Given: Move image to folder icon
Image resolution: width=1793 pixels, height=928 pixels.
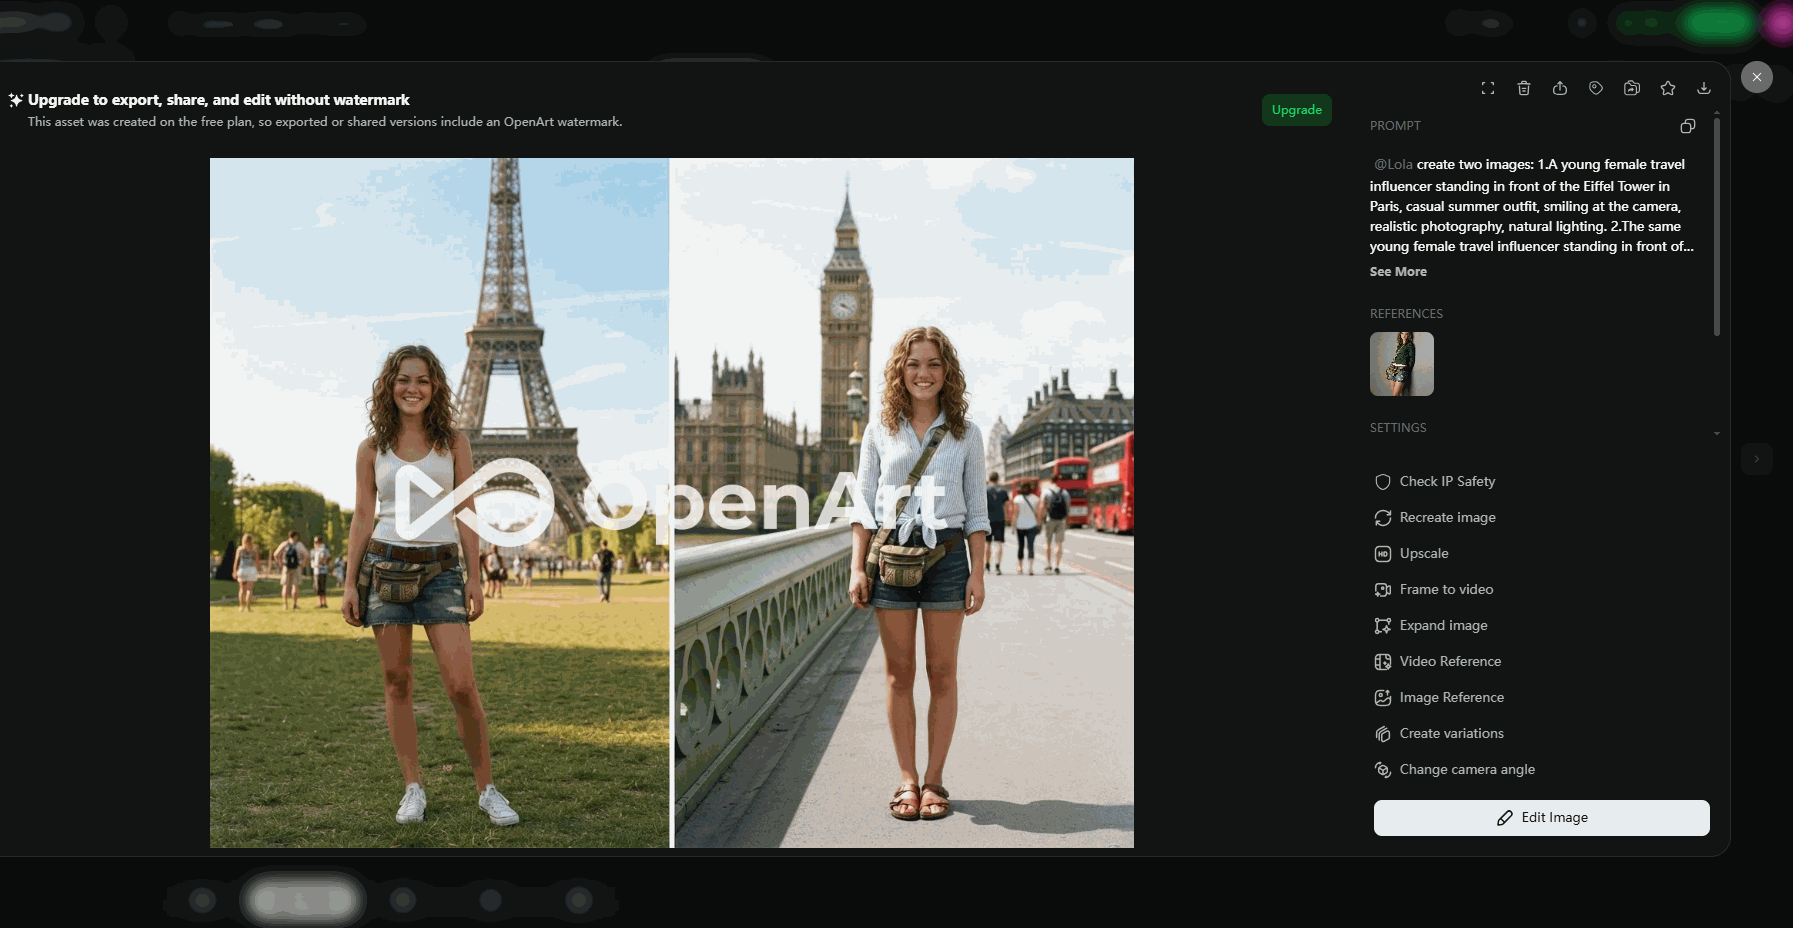Looking at the screenshot, I should click(x=1632, y=88).
